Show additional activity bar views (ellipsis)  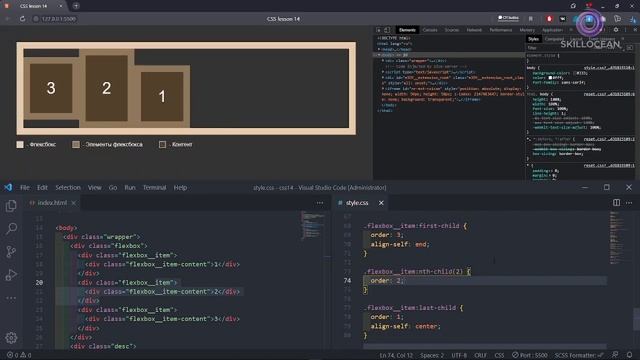coord(11,298)
